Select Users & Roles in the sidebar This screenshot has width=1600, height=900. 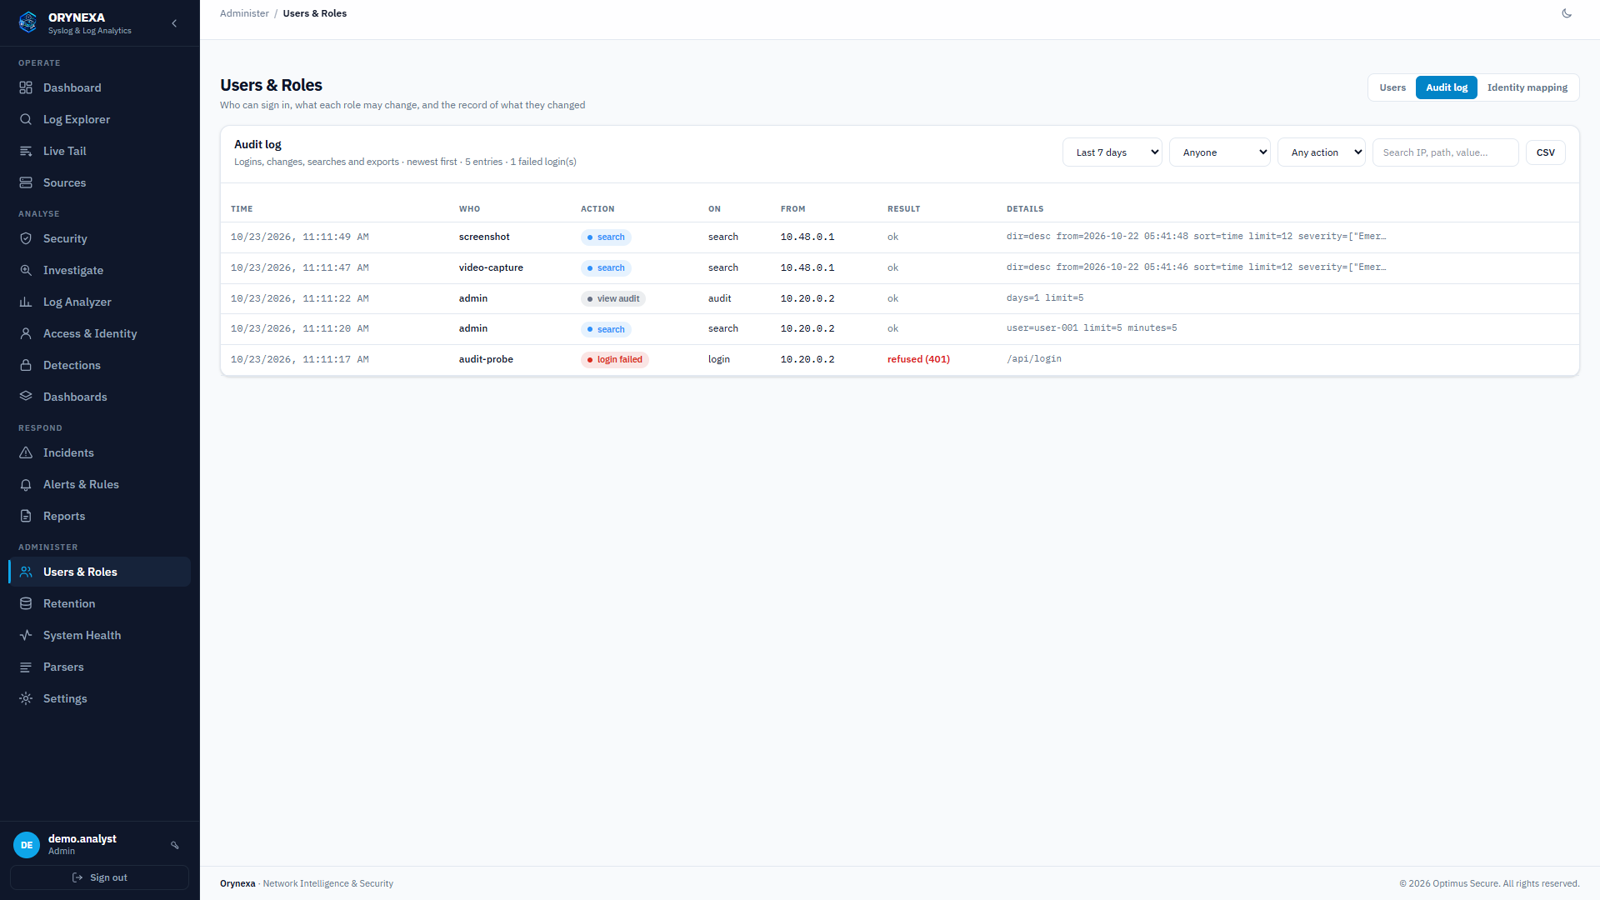click(x=100, y=572)
